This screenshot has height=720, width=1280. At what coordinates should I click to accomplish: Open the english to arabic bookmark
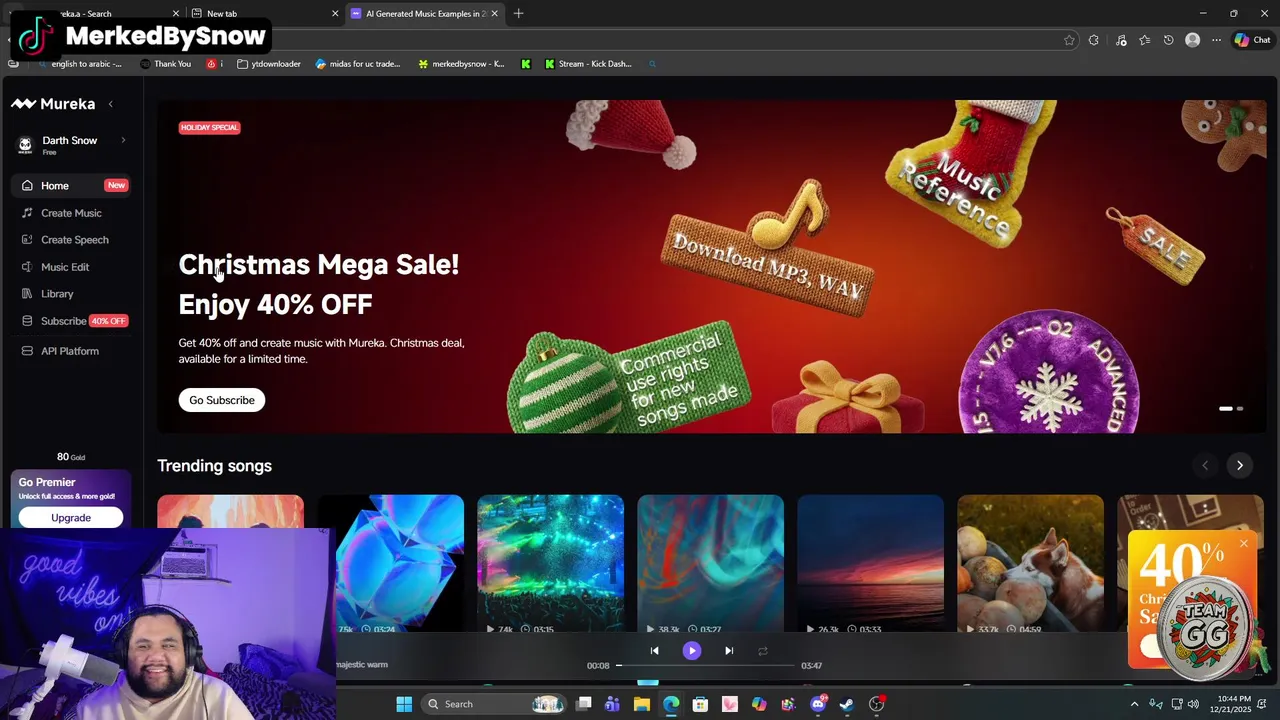[x=80, y=64]
